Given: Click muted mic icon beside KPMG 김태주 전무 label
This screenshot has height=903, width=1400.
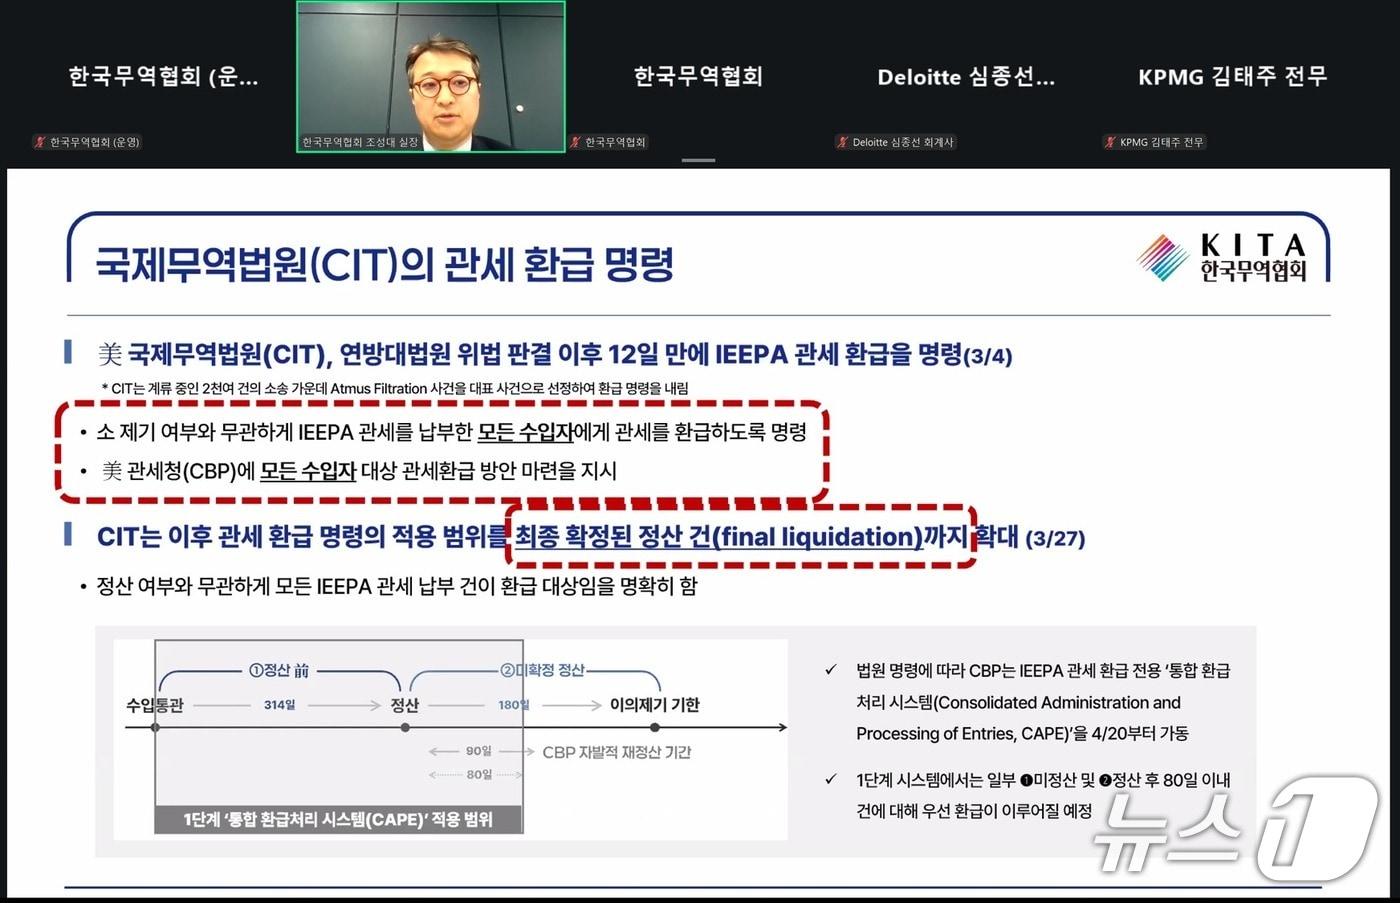Looking at the screenshot, I should click(1110, 142).
